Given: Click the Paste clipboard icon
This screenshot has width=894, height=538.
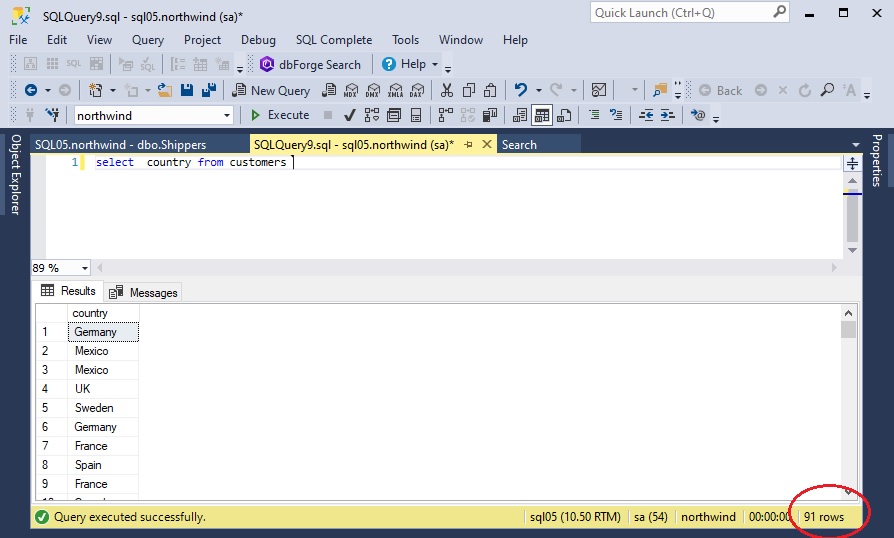Looking at the screenshot, I should point(490,90).
